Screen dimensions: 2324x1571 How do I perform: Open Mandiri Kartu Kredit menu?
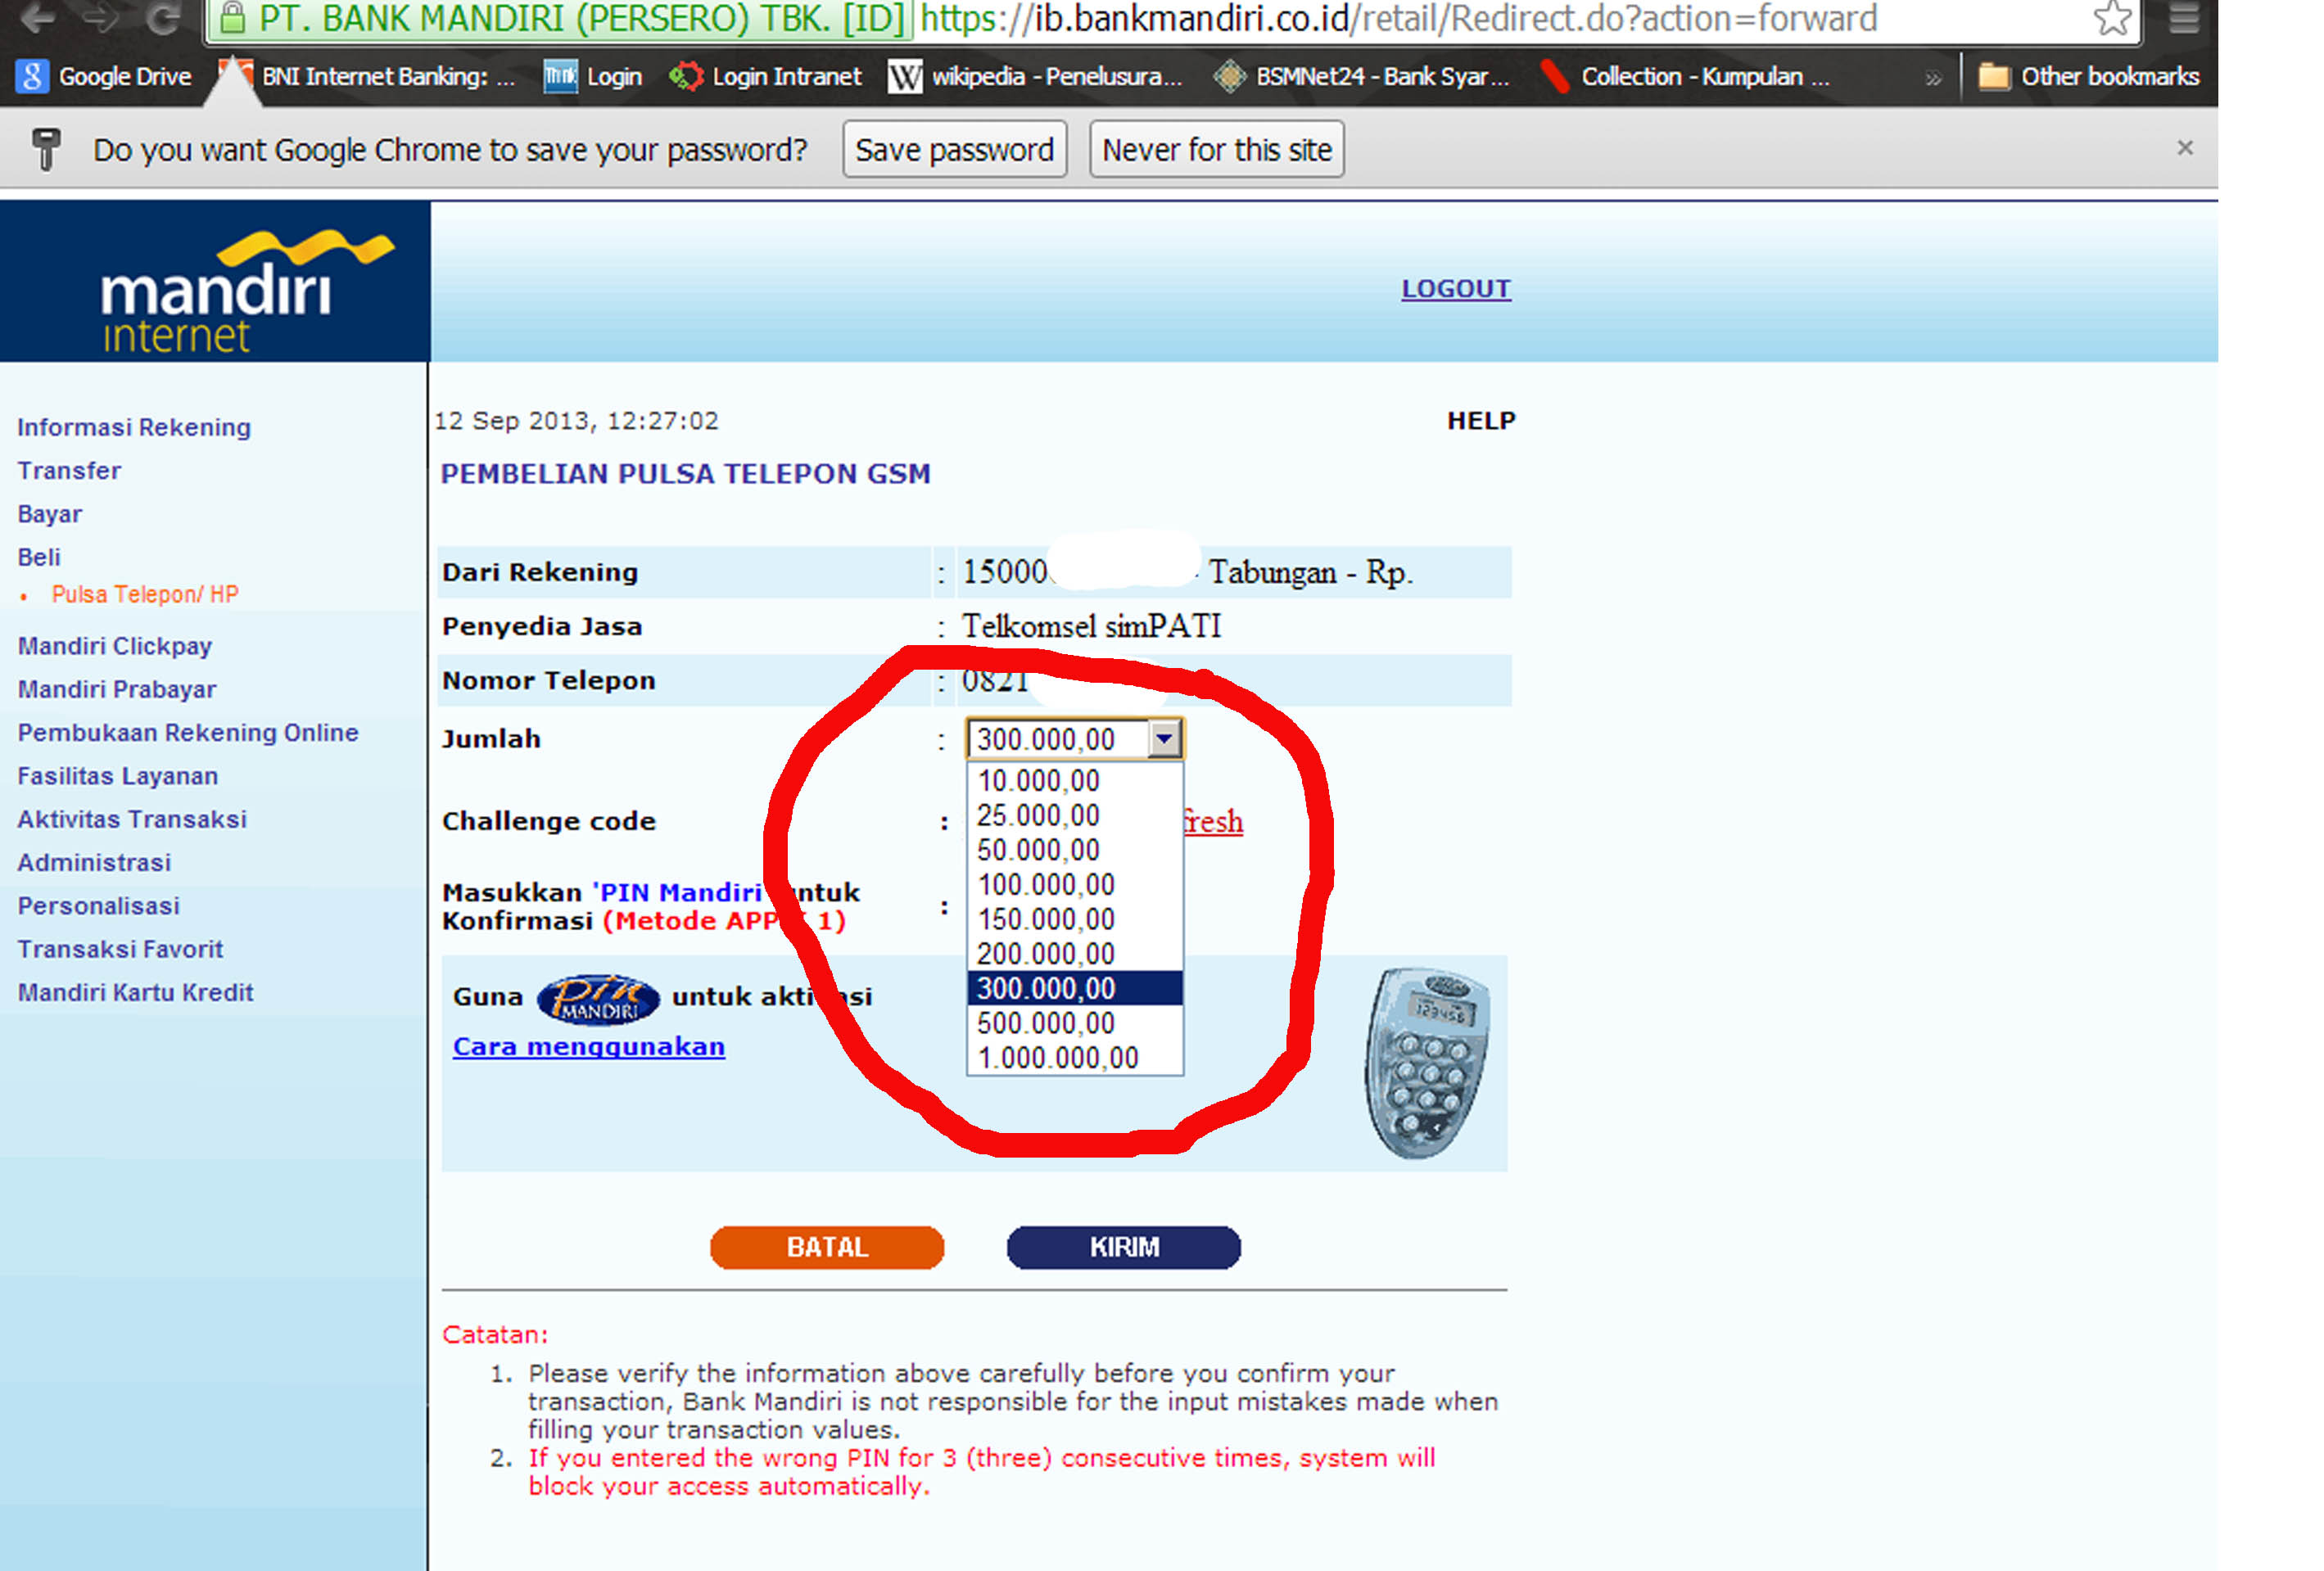136,992
